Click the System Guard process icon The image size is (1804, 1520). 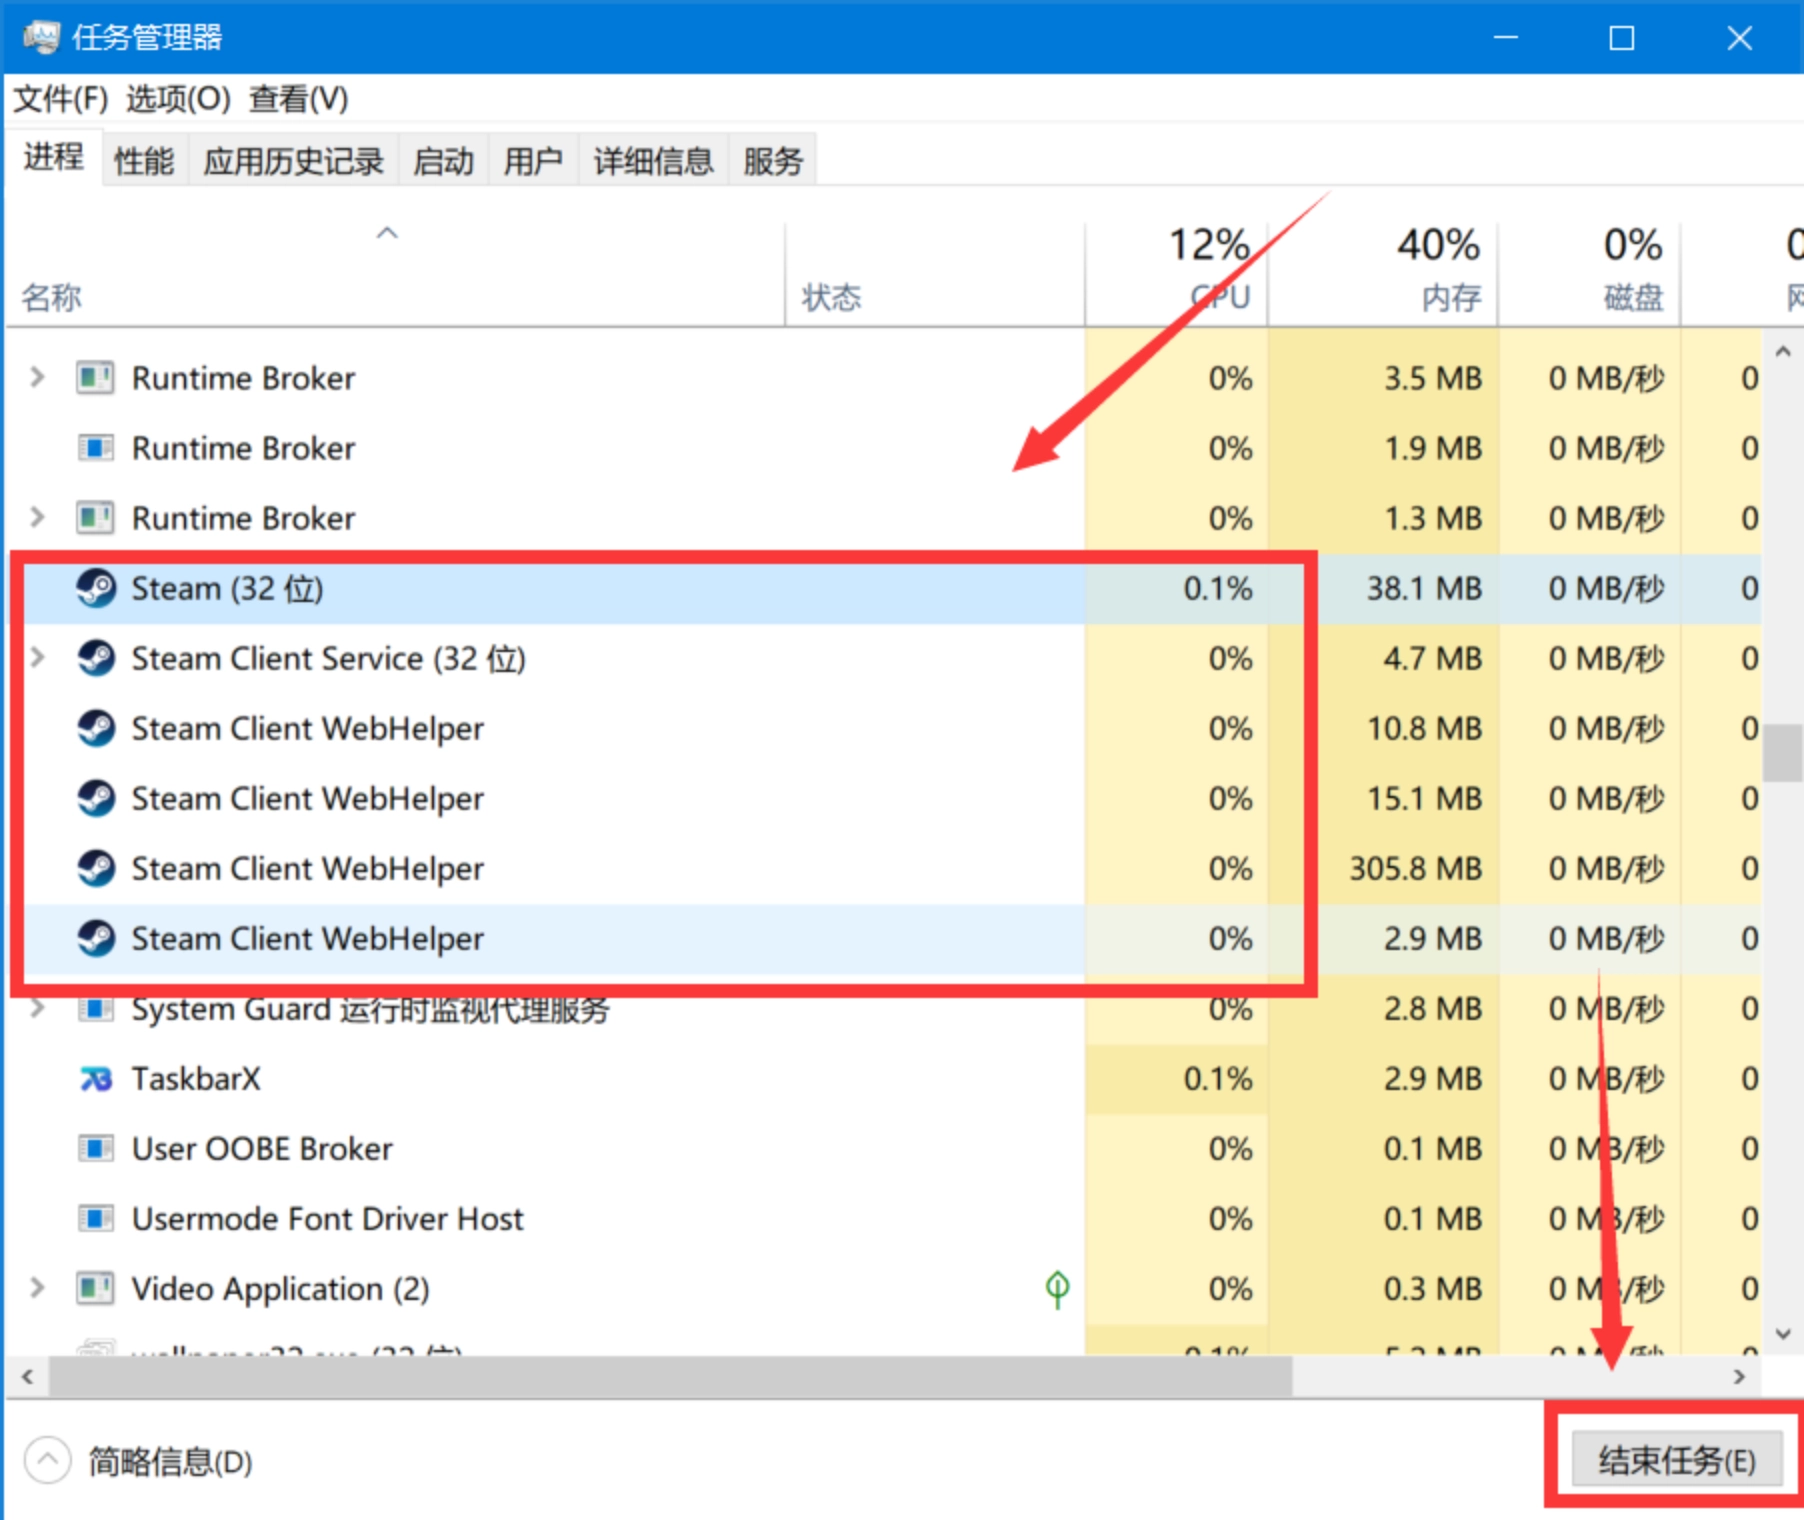pyautogui.click(x=96, y=1008)
